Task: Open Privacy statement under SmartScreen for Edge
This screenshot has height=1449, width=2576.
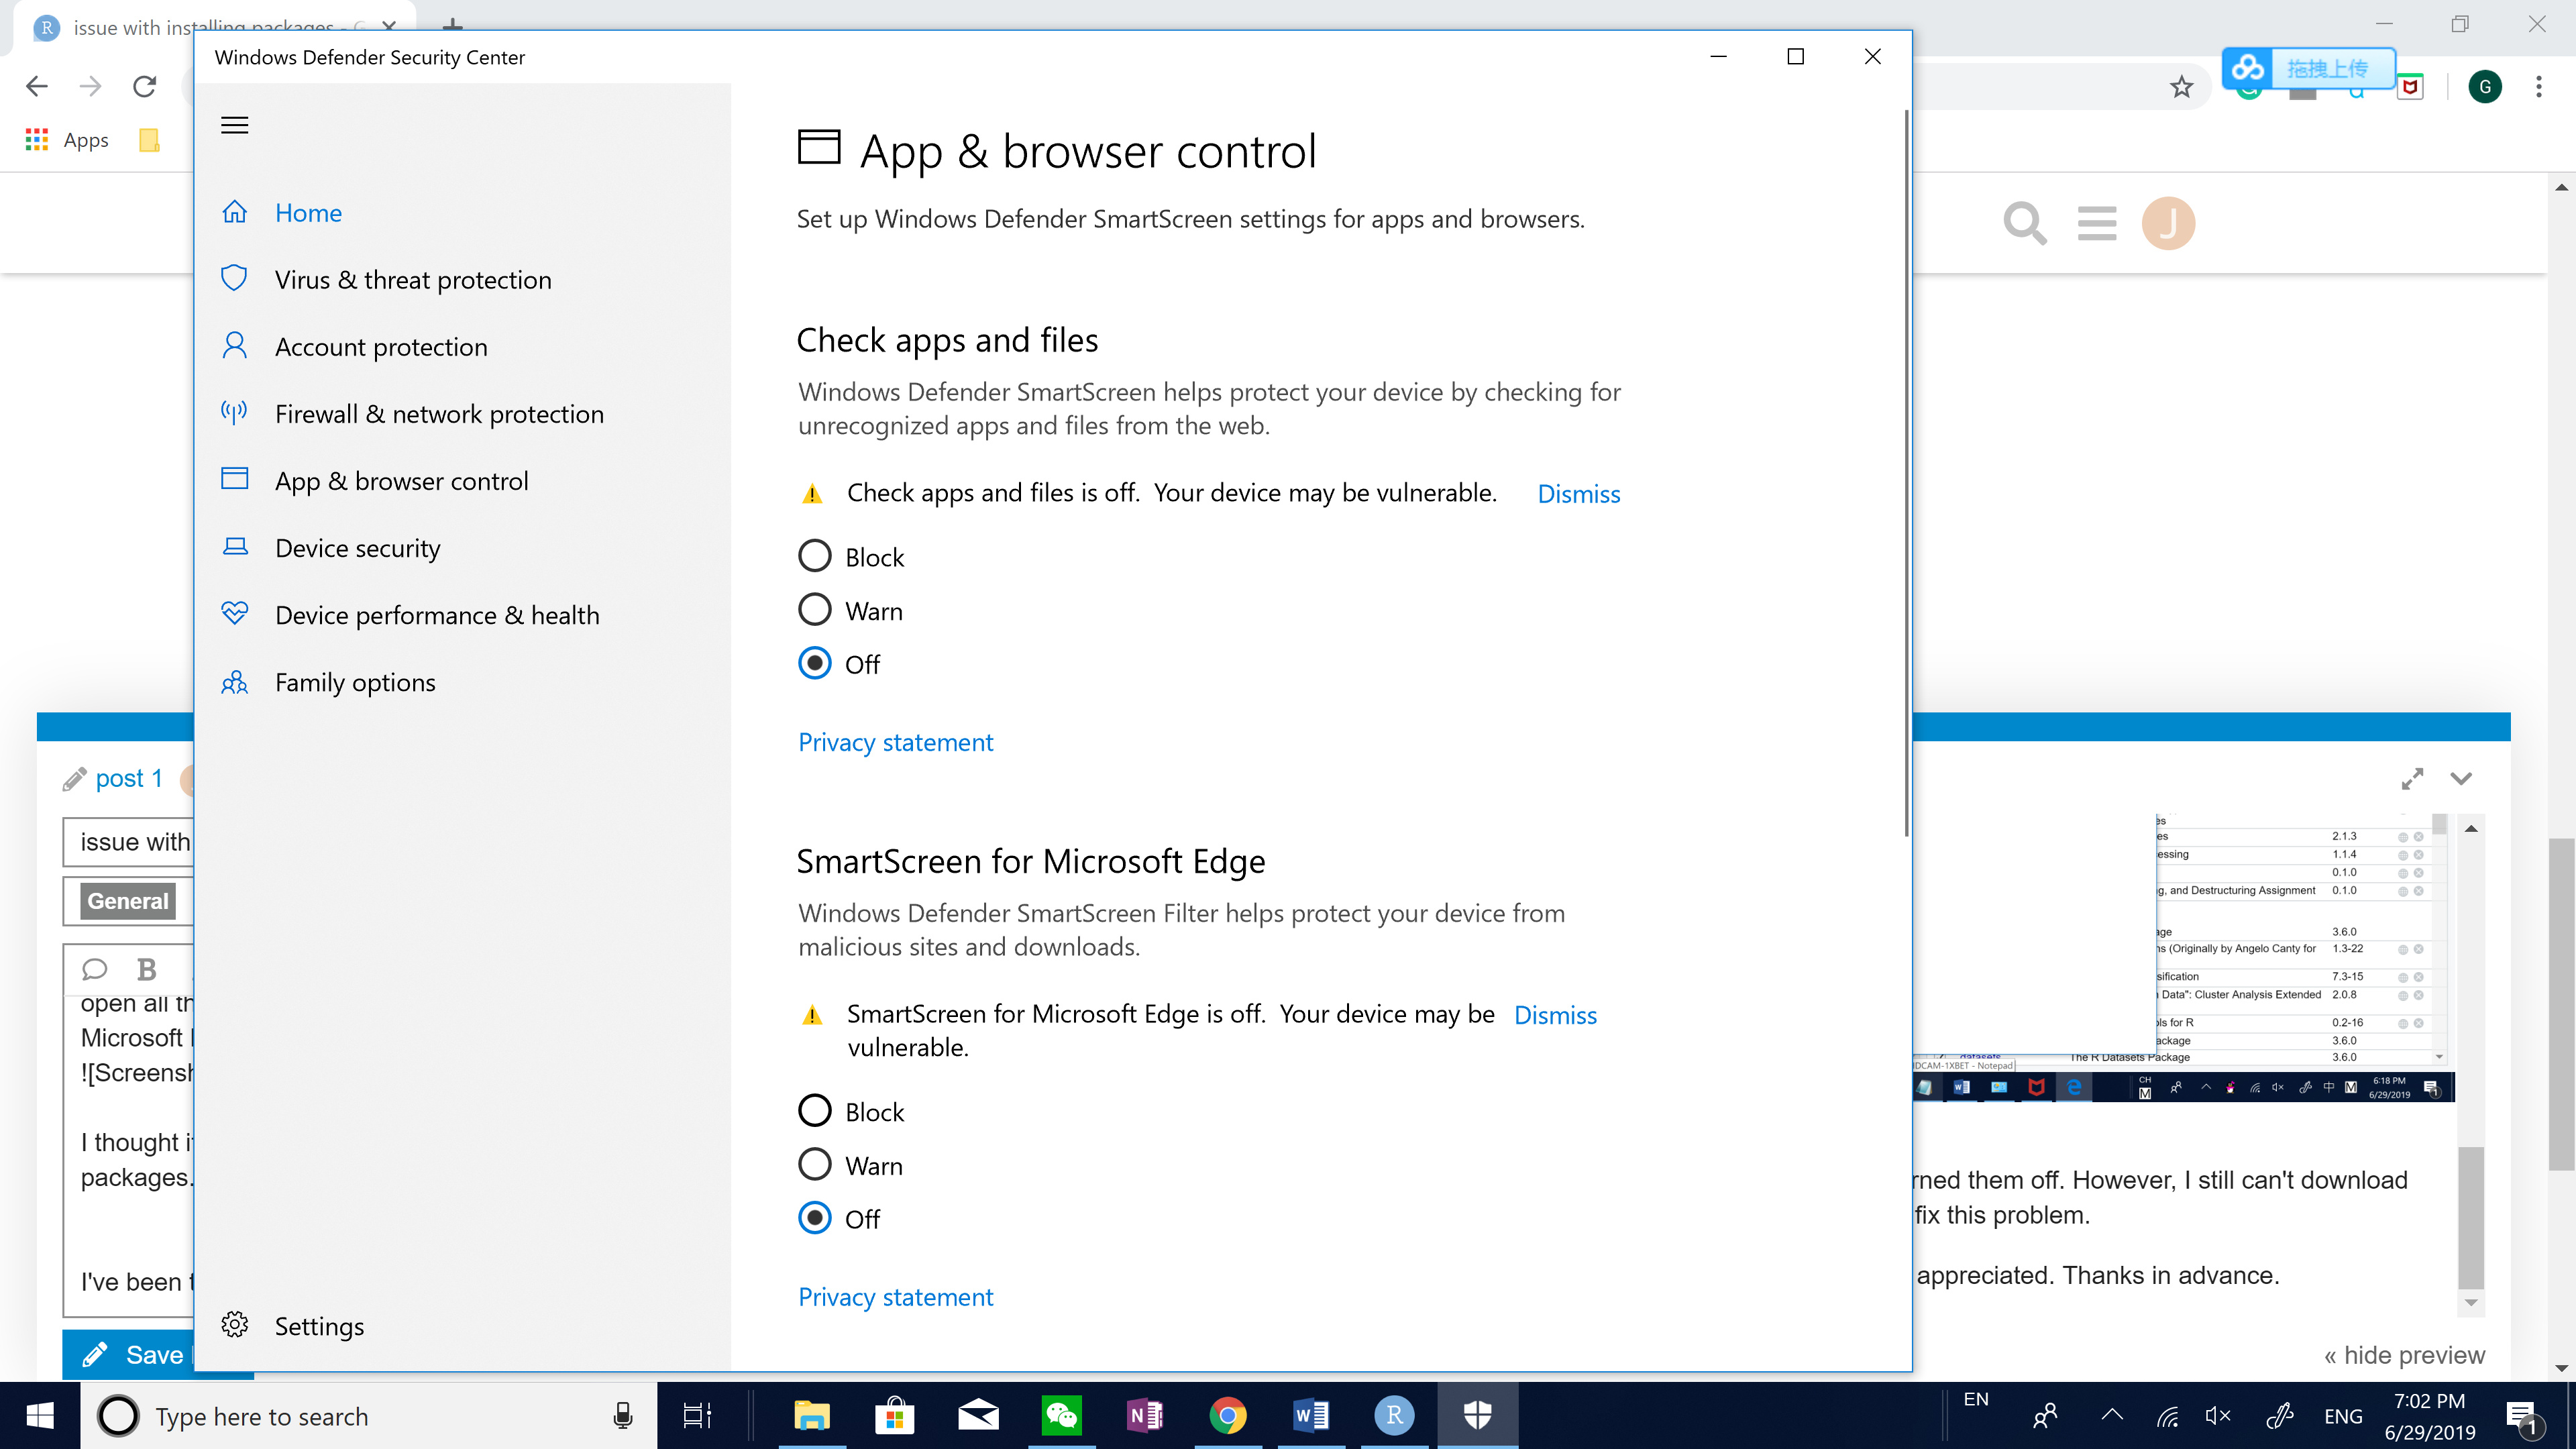Action: [x=895, y=1297]
